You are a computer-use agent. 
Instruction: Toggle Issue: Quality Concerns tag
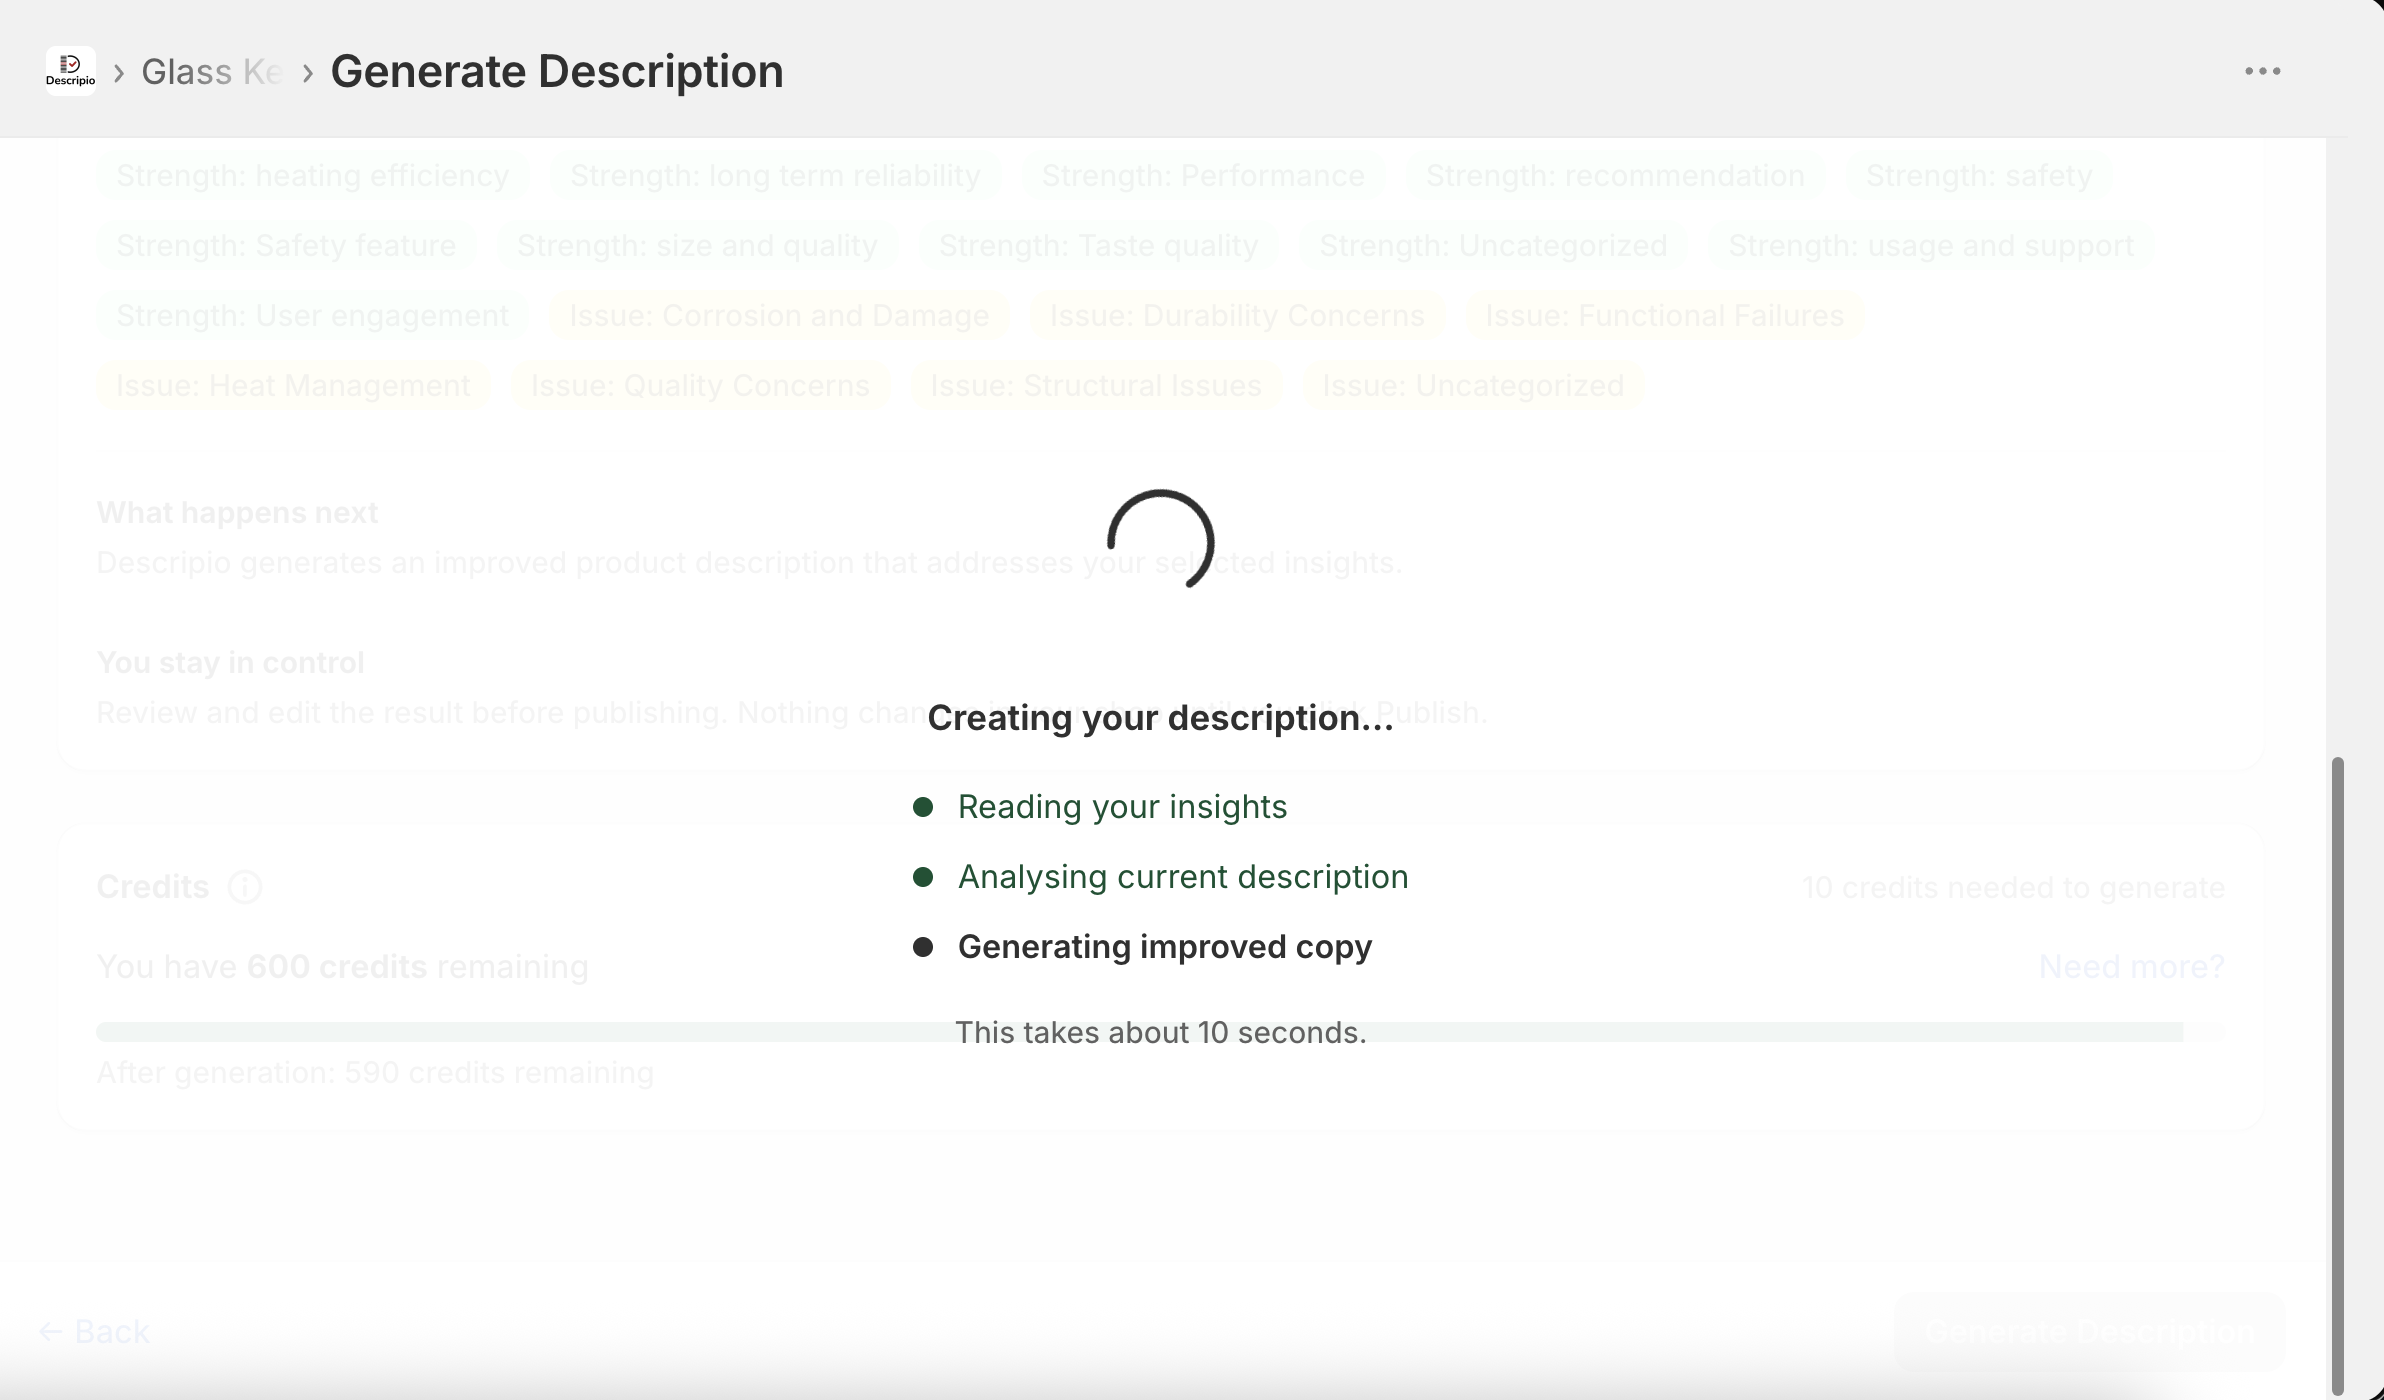click(700, 386)
